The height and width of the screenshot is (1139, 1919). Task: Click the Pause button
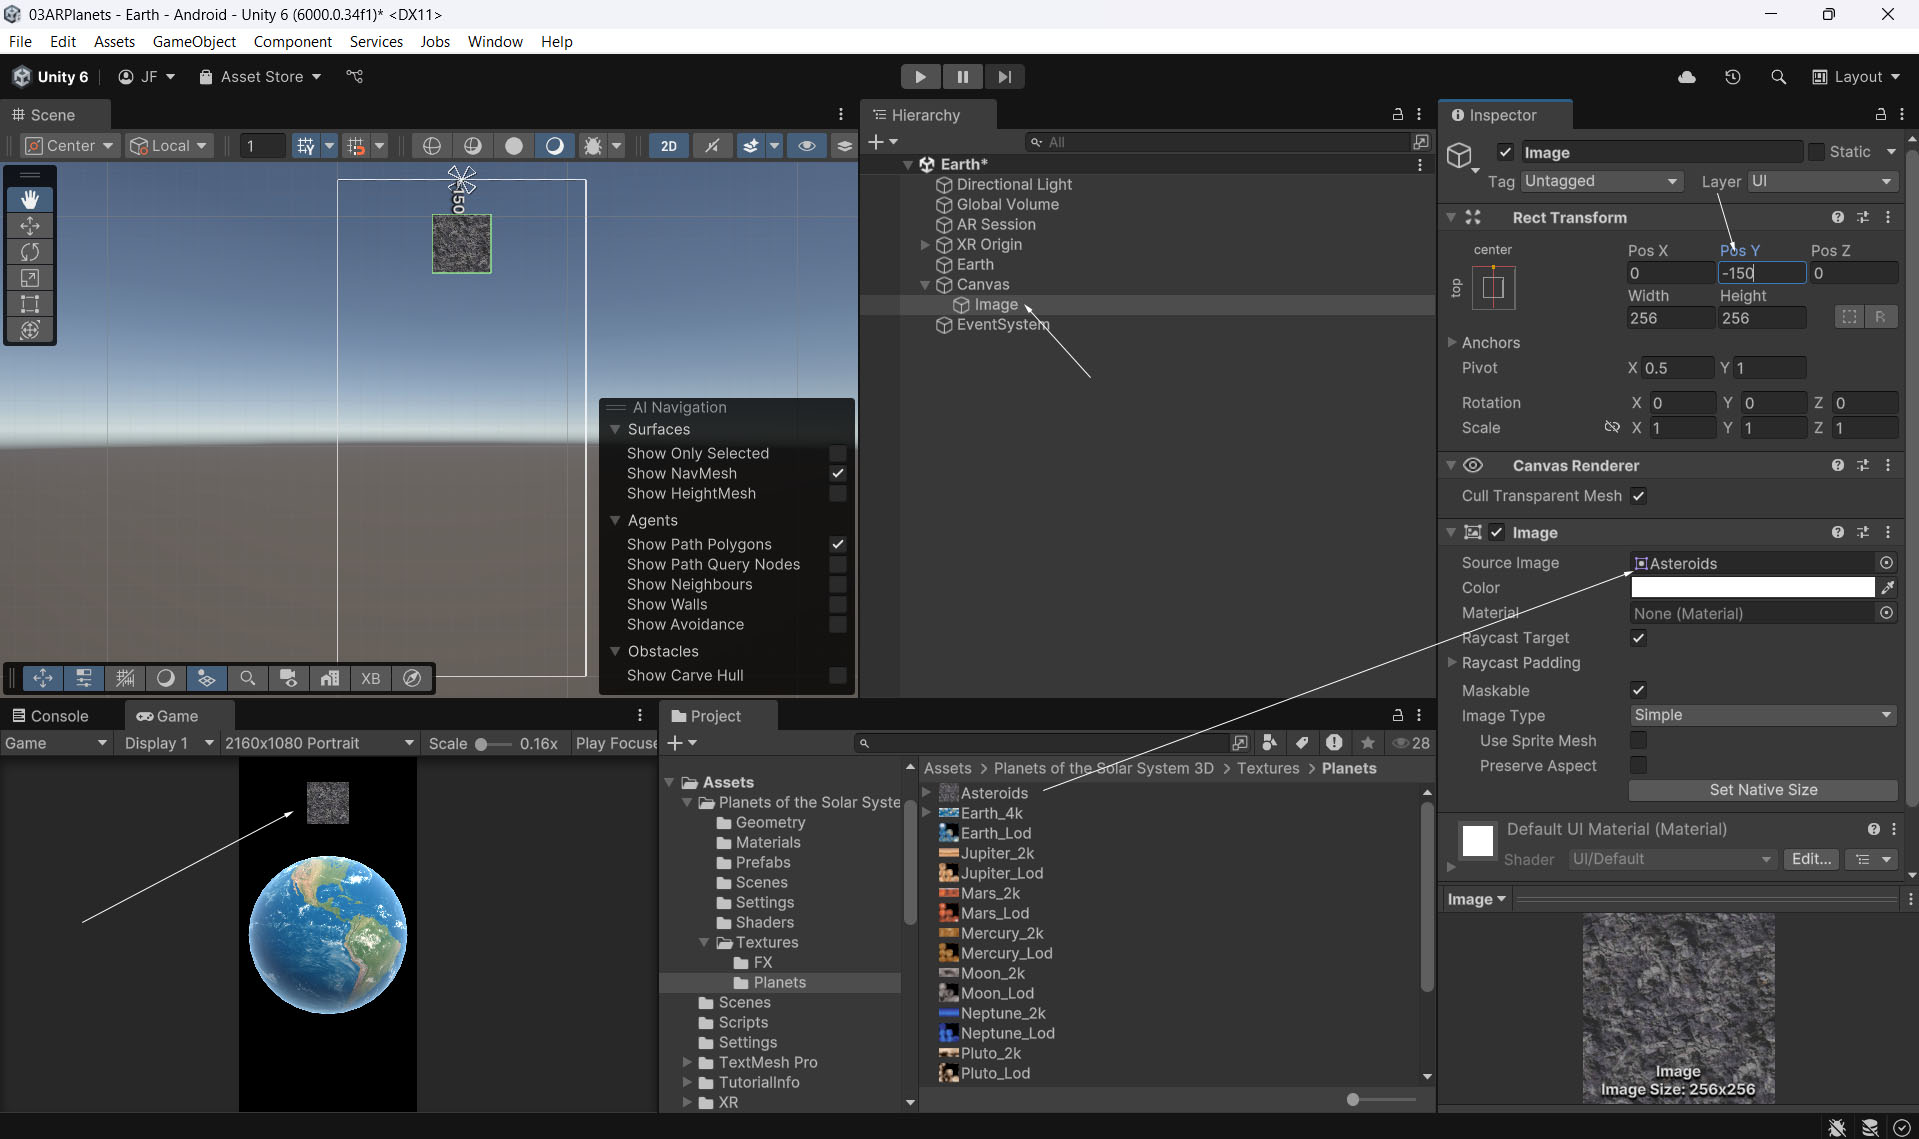962,77
